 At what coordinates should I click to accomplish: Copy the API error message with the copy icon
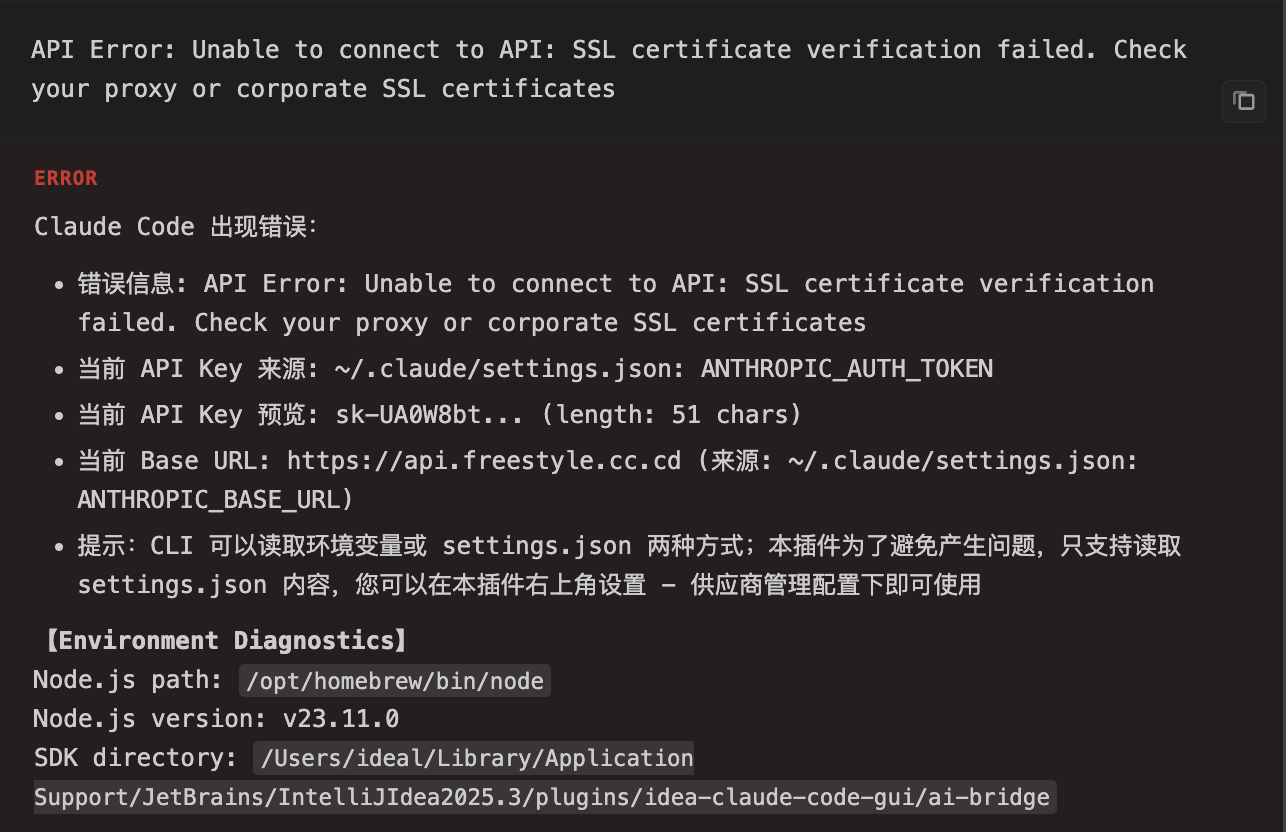tap(1244, 101)
